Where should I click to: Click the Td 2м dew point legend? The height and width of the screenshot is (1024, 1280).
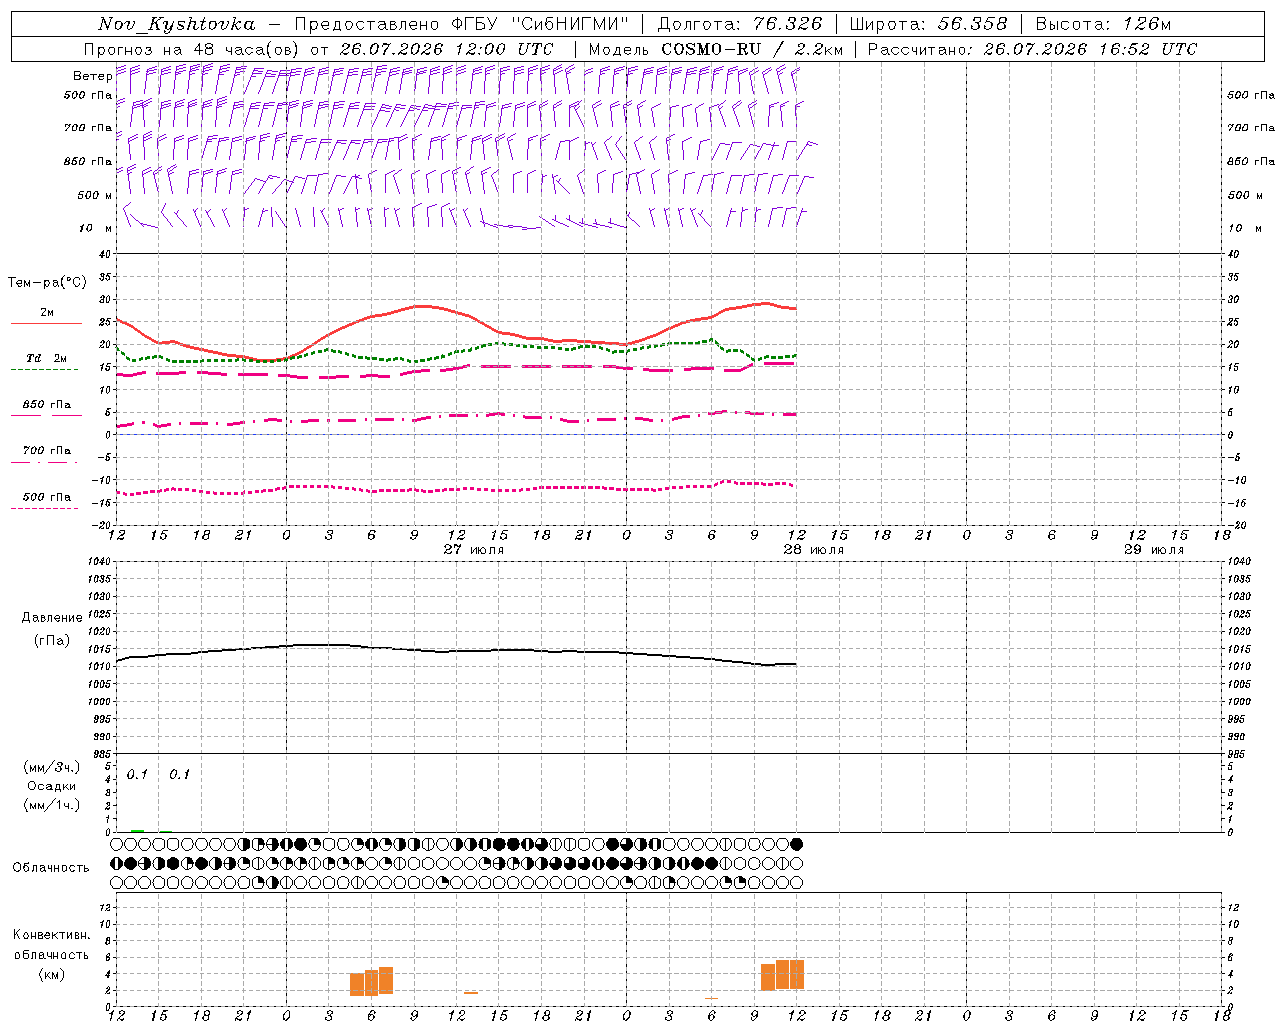coord(46,358)
